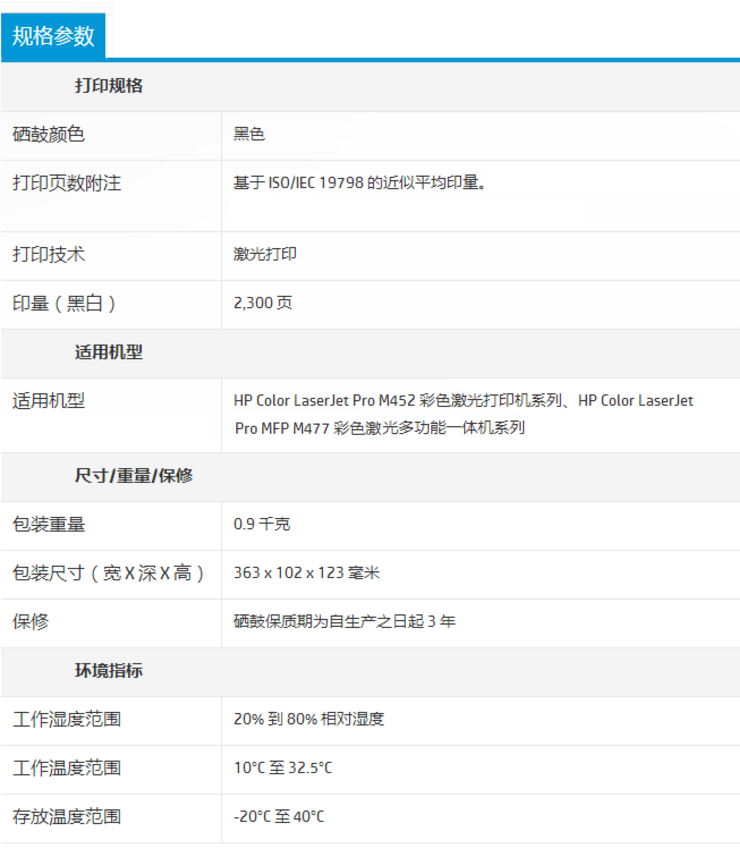740x848 pixels.
Task: Click the 硒鼓颜色 label
Action: 49,134
